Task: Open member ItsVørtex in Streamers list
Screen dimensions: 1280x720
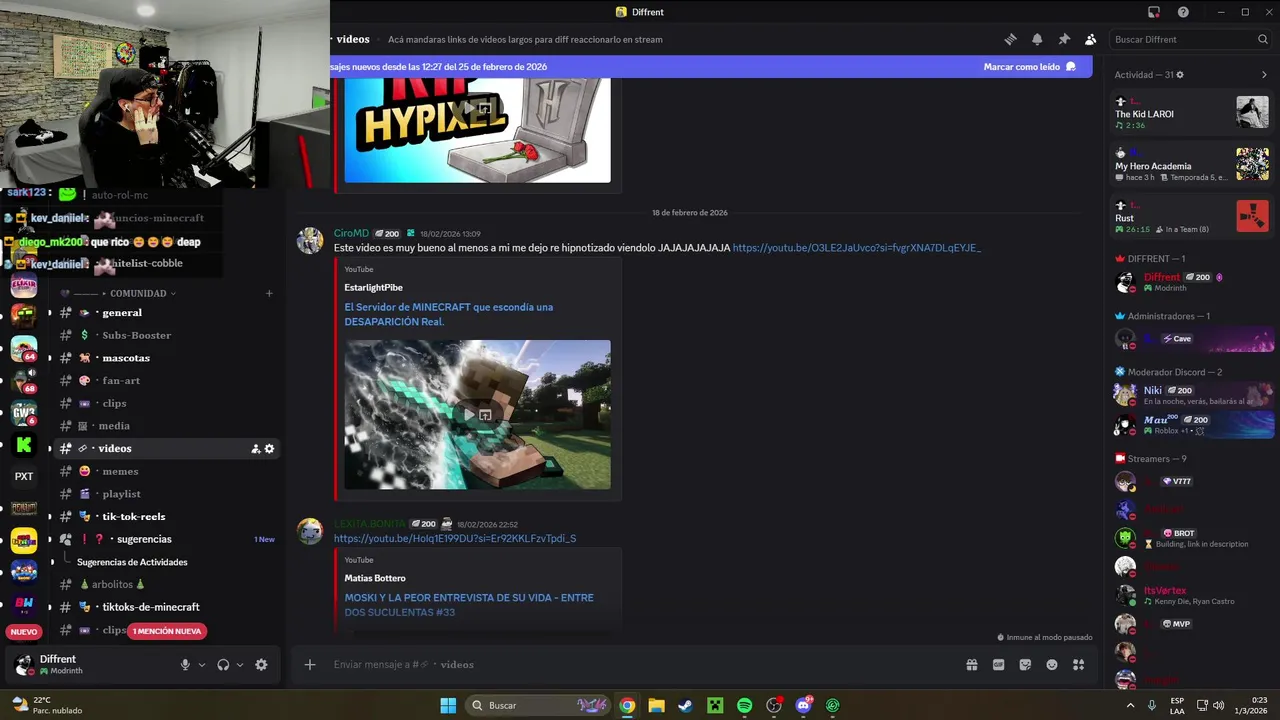Action: 1193,595
